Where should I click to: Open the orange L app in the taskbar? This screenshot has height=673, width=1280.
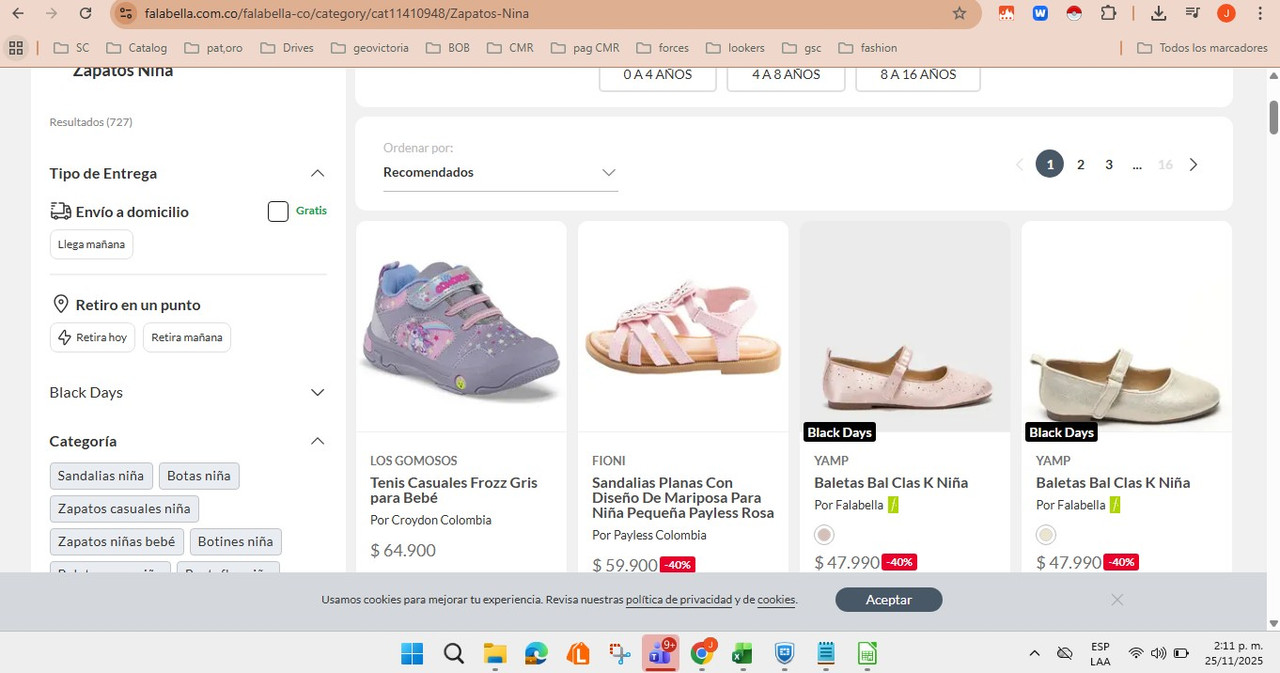pos(578,654)
